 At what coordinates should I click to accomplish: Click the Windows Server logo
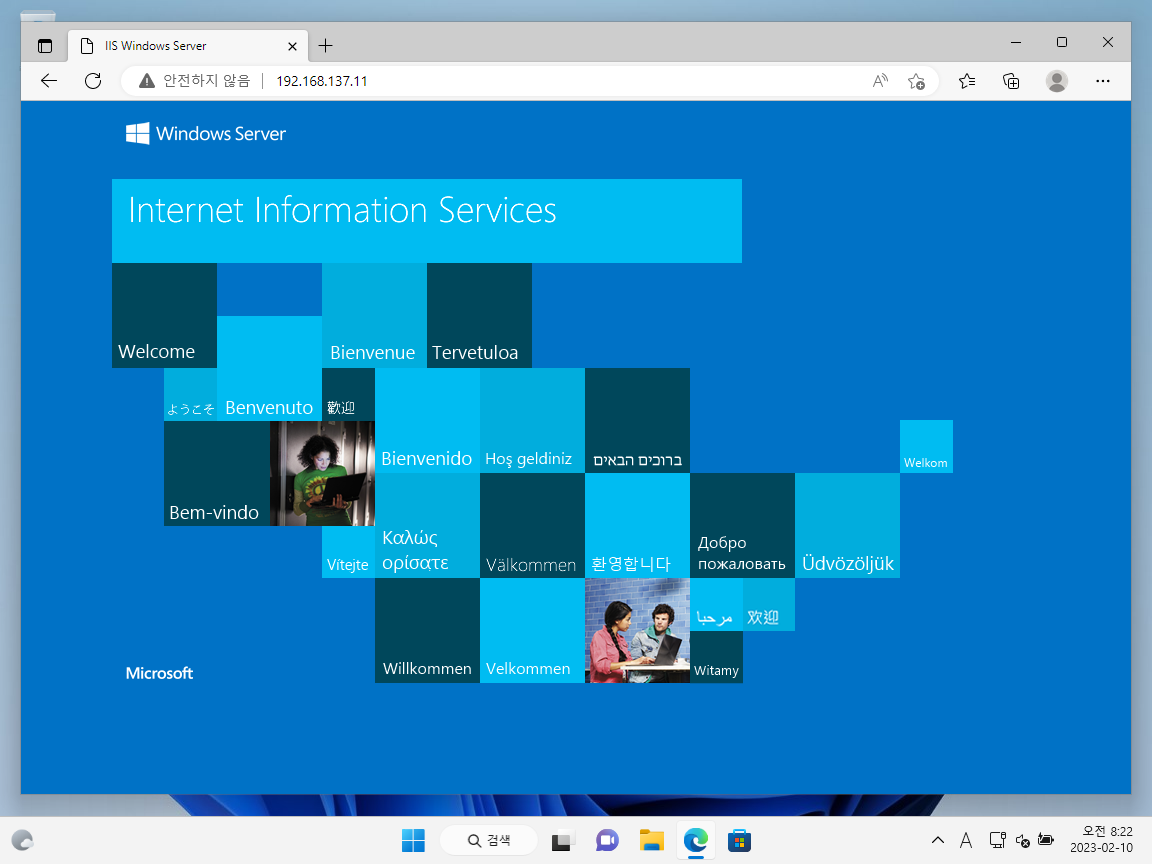[206, 134]
